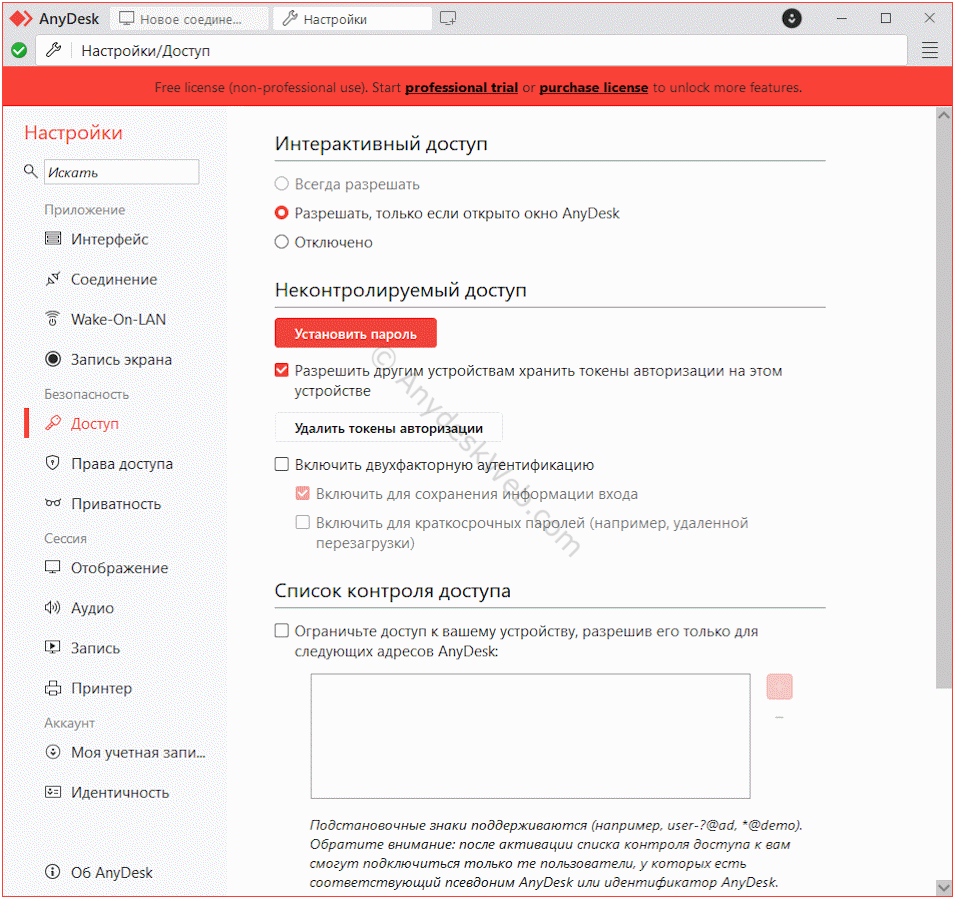Open the purchase license link
This screenshot has width=955, height=899.
click(x=593, y=87)
